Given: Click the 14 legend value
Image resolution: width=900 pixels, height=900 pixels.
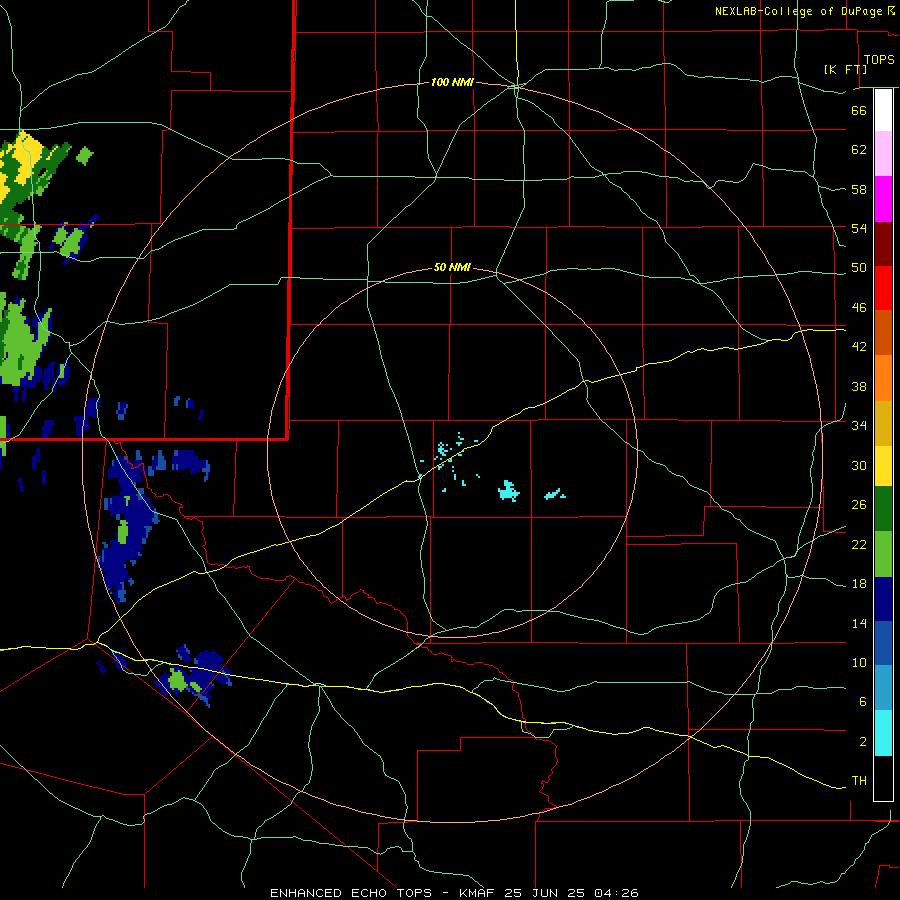Looking at the screenshot, I should coord(859,623).
